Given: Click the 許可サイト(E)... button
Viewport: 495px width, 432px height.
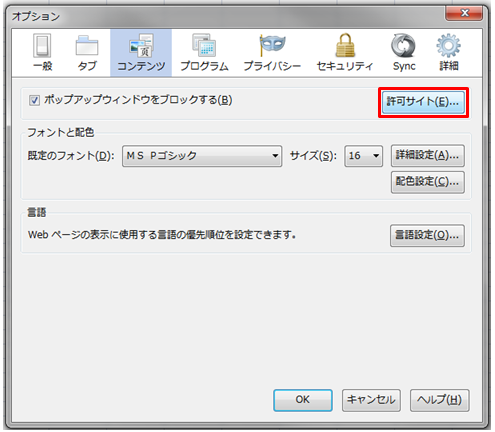Looking at the screenshot, I should coord(423,103).
